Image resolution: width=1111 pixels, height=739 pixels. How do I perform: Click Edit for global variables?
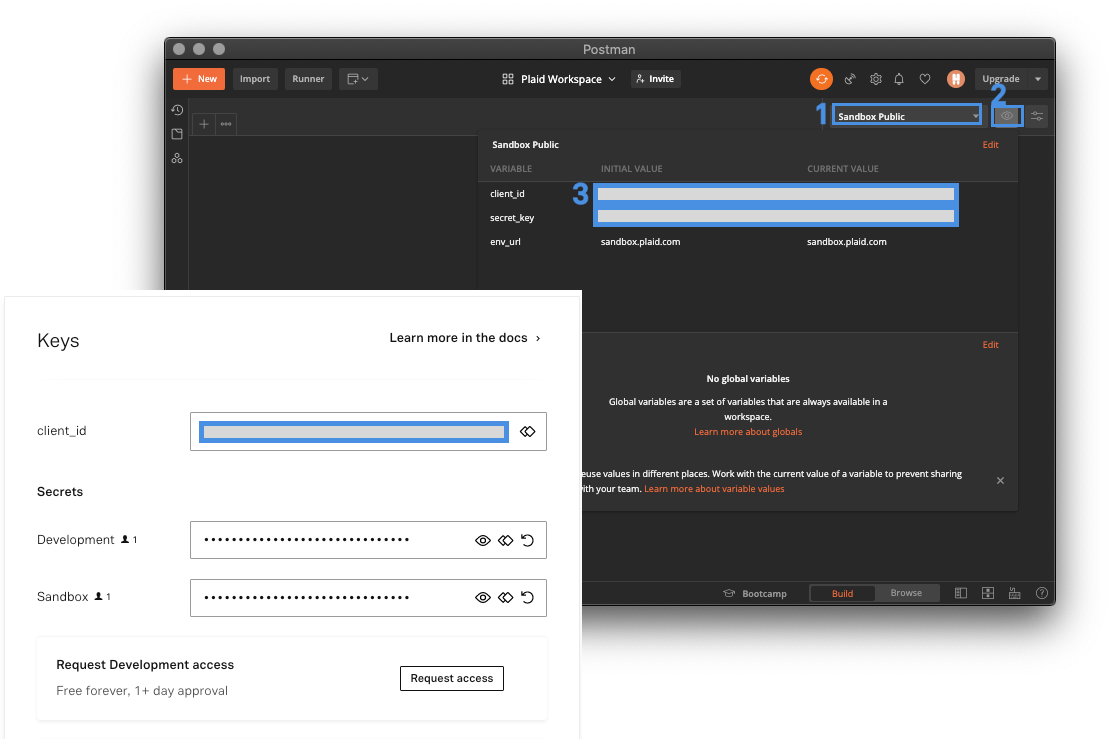pos(990,344)
